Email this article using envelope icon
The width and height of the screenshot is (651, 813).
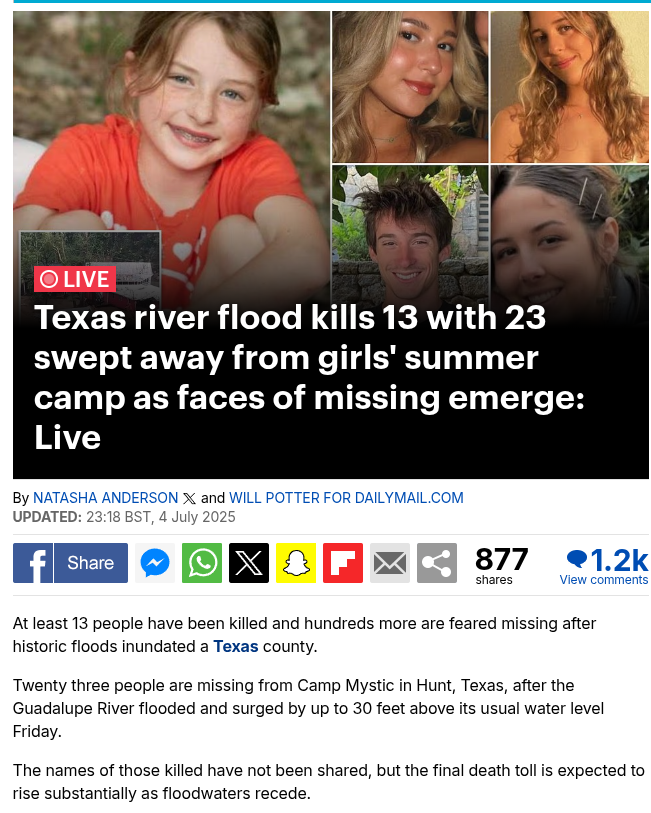(390, 563)
